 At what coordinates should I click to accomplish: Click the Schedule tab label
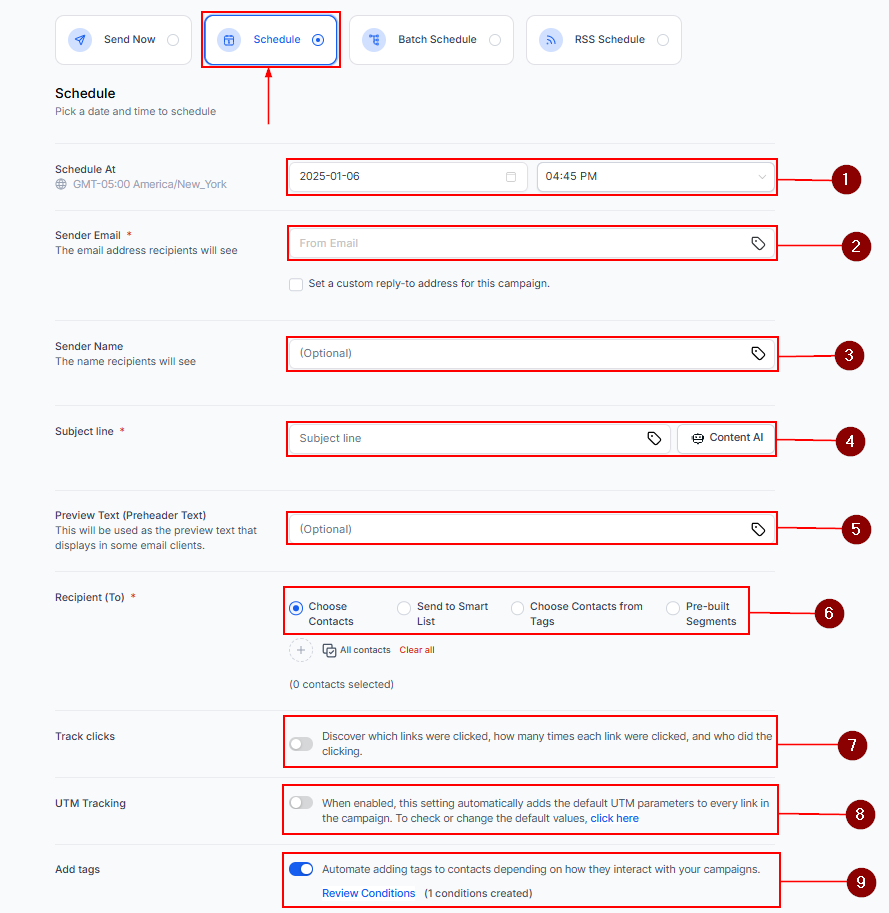(x=277, y=40)
